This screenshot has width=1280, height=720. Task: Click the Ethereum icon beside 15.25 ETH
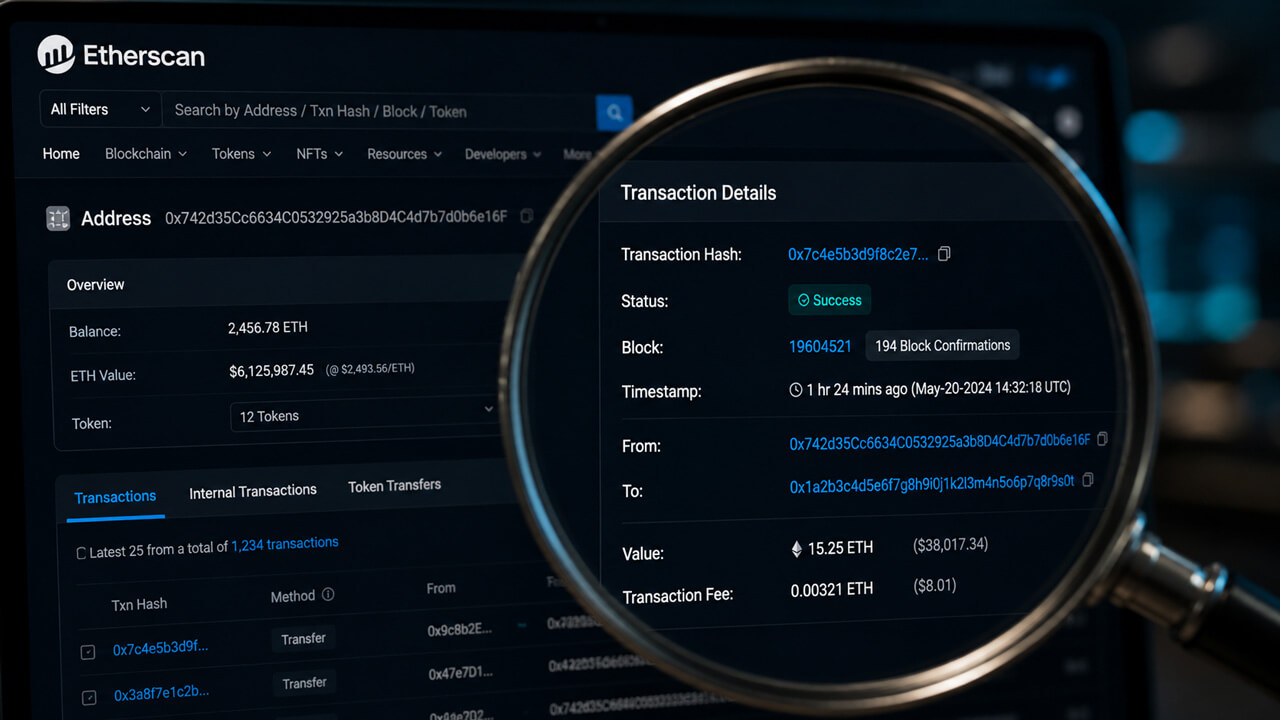797,549
